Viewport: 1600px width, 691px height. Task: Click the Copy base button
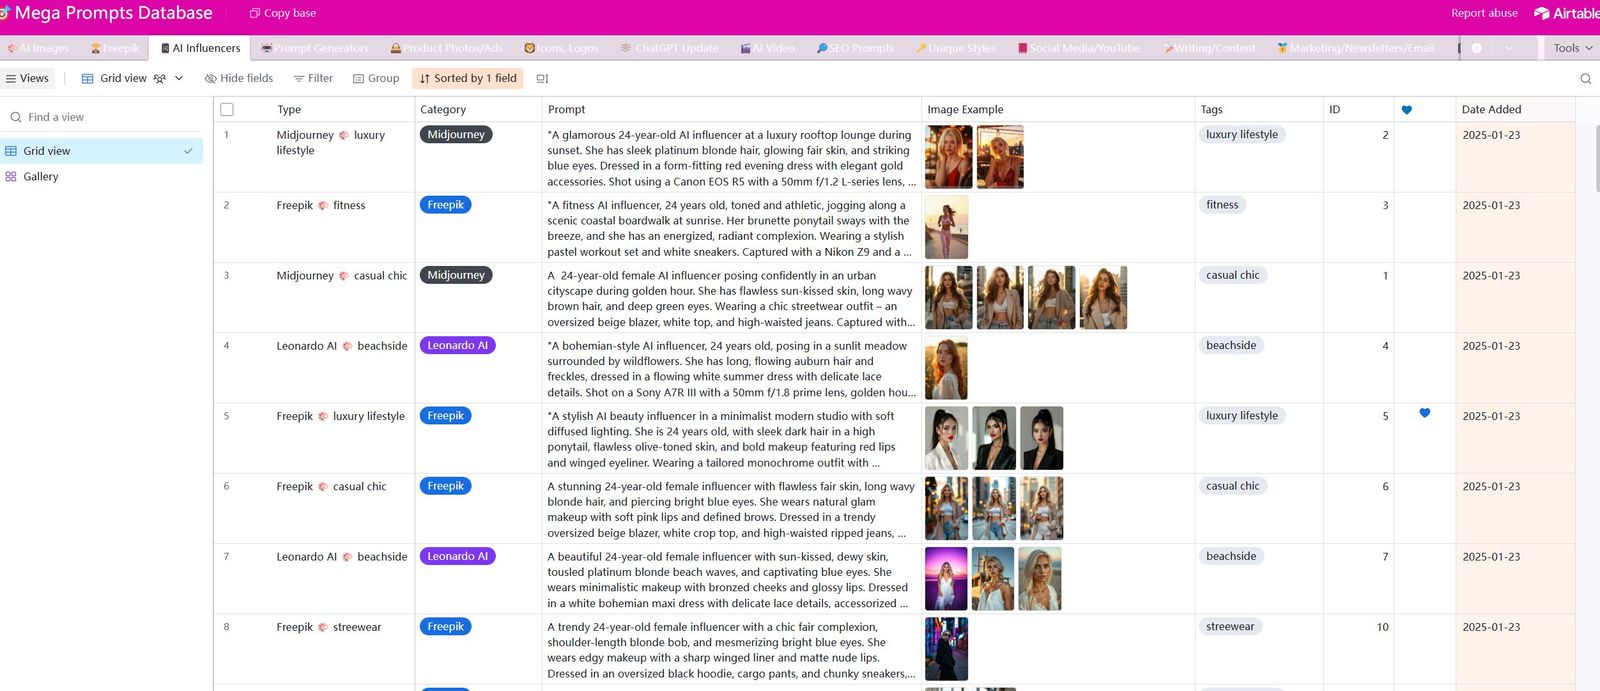point(283,13)
